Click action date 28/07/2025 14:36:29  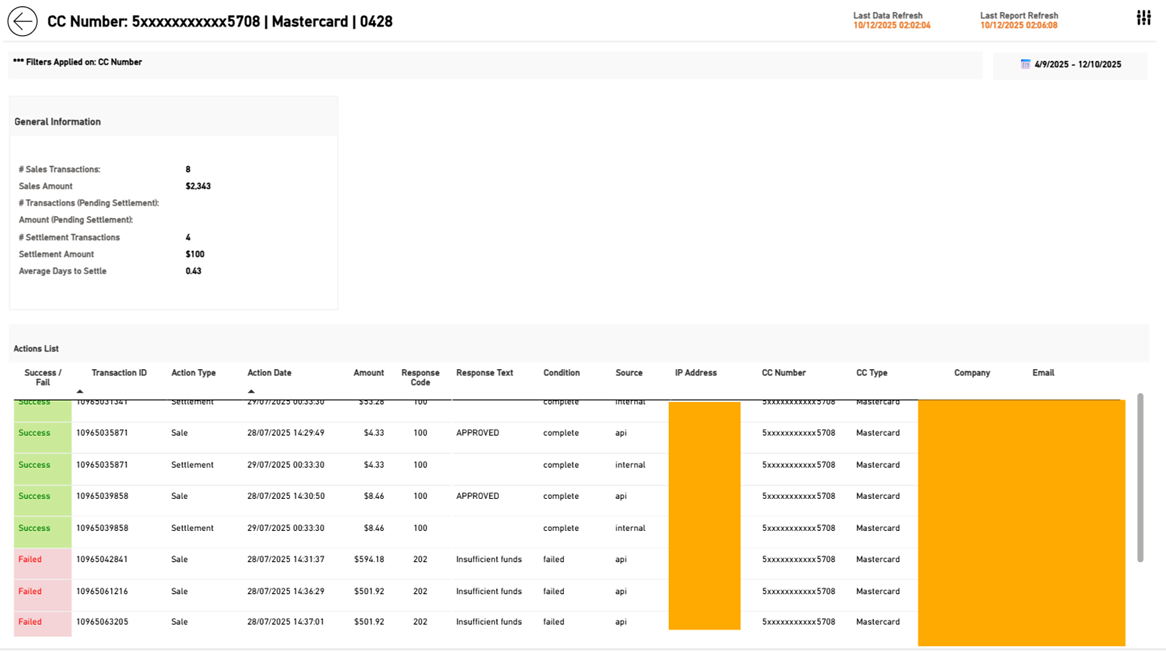(286, 591)
